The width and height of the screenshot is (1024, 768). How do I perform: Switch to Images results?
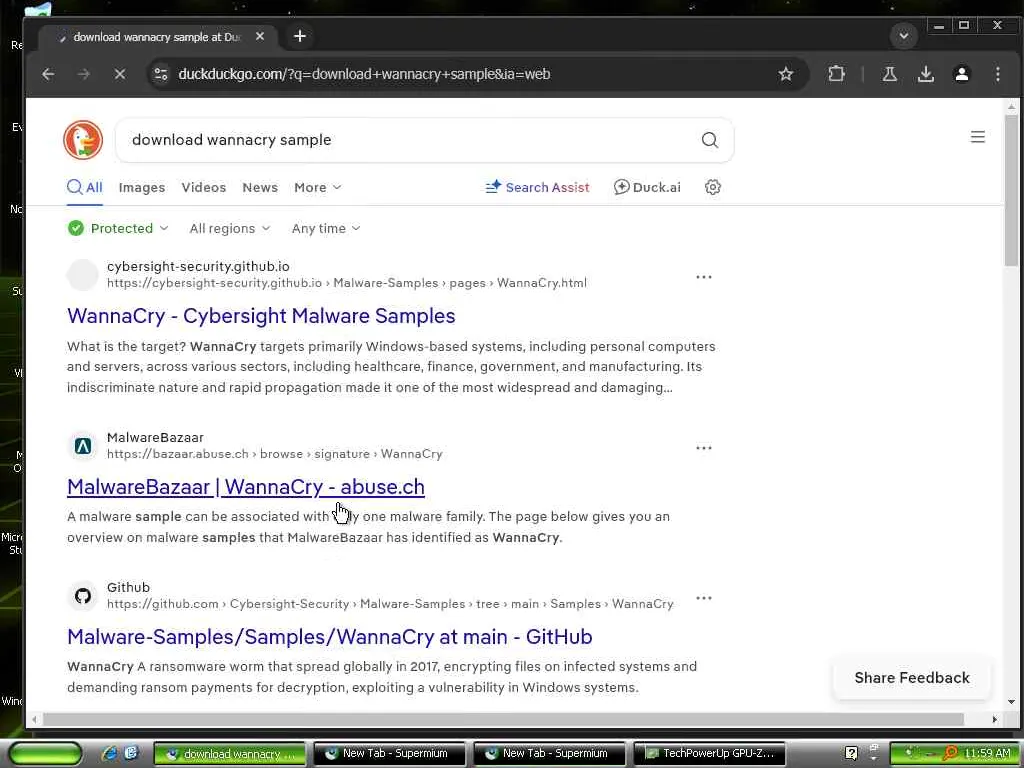coord(142,187)
